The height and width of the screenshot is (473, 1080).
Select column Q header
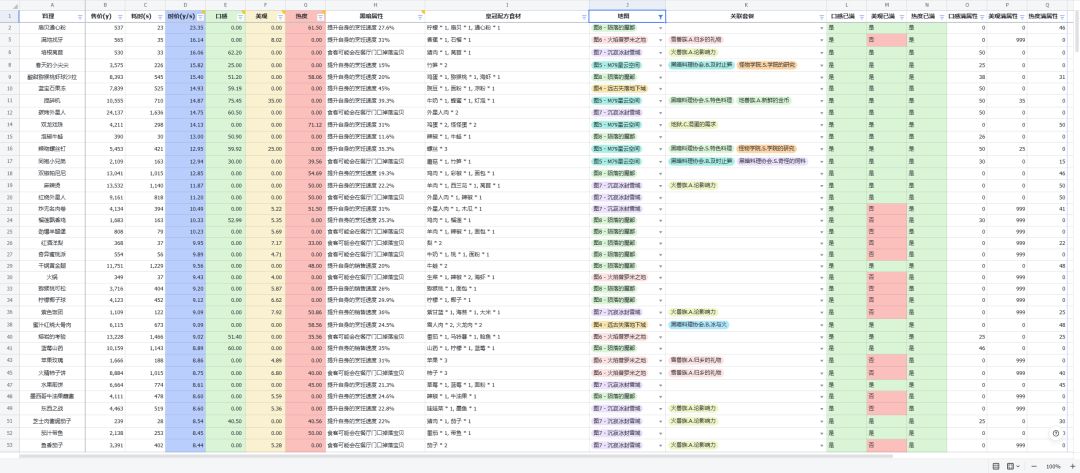[1047, 5]
